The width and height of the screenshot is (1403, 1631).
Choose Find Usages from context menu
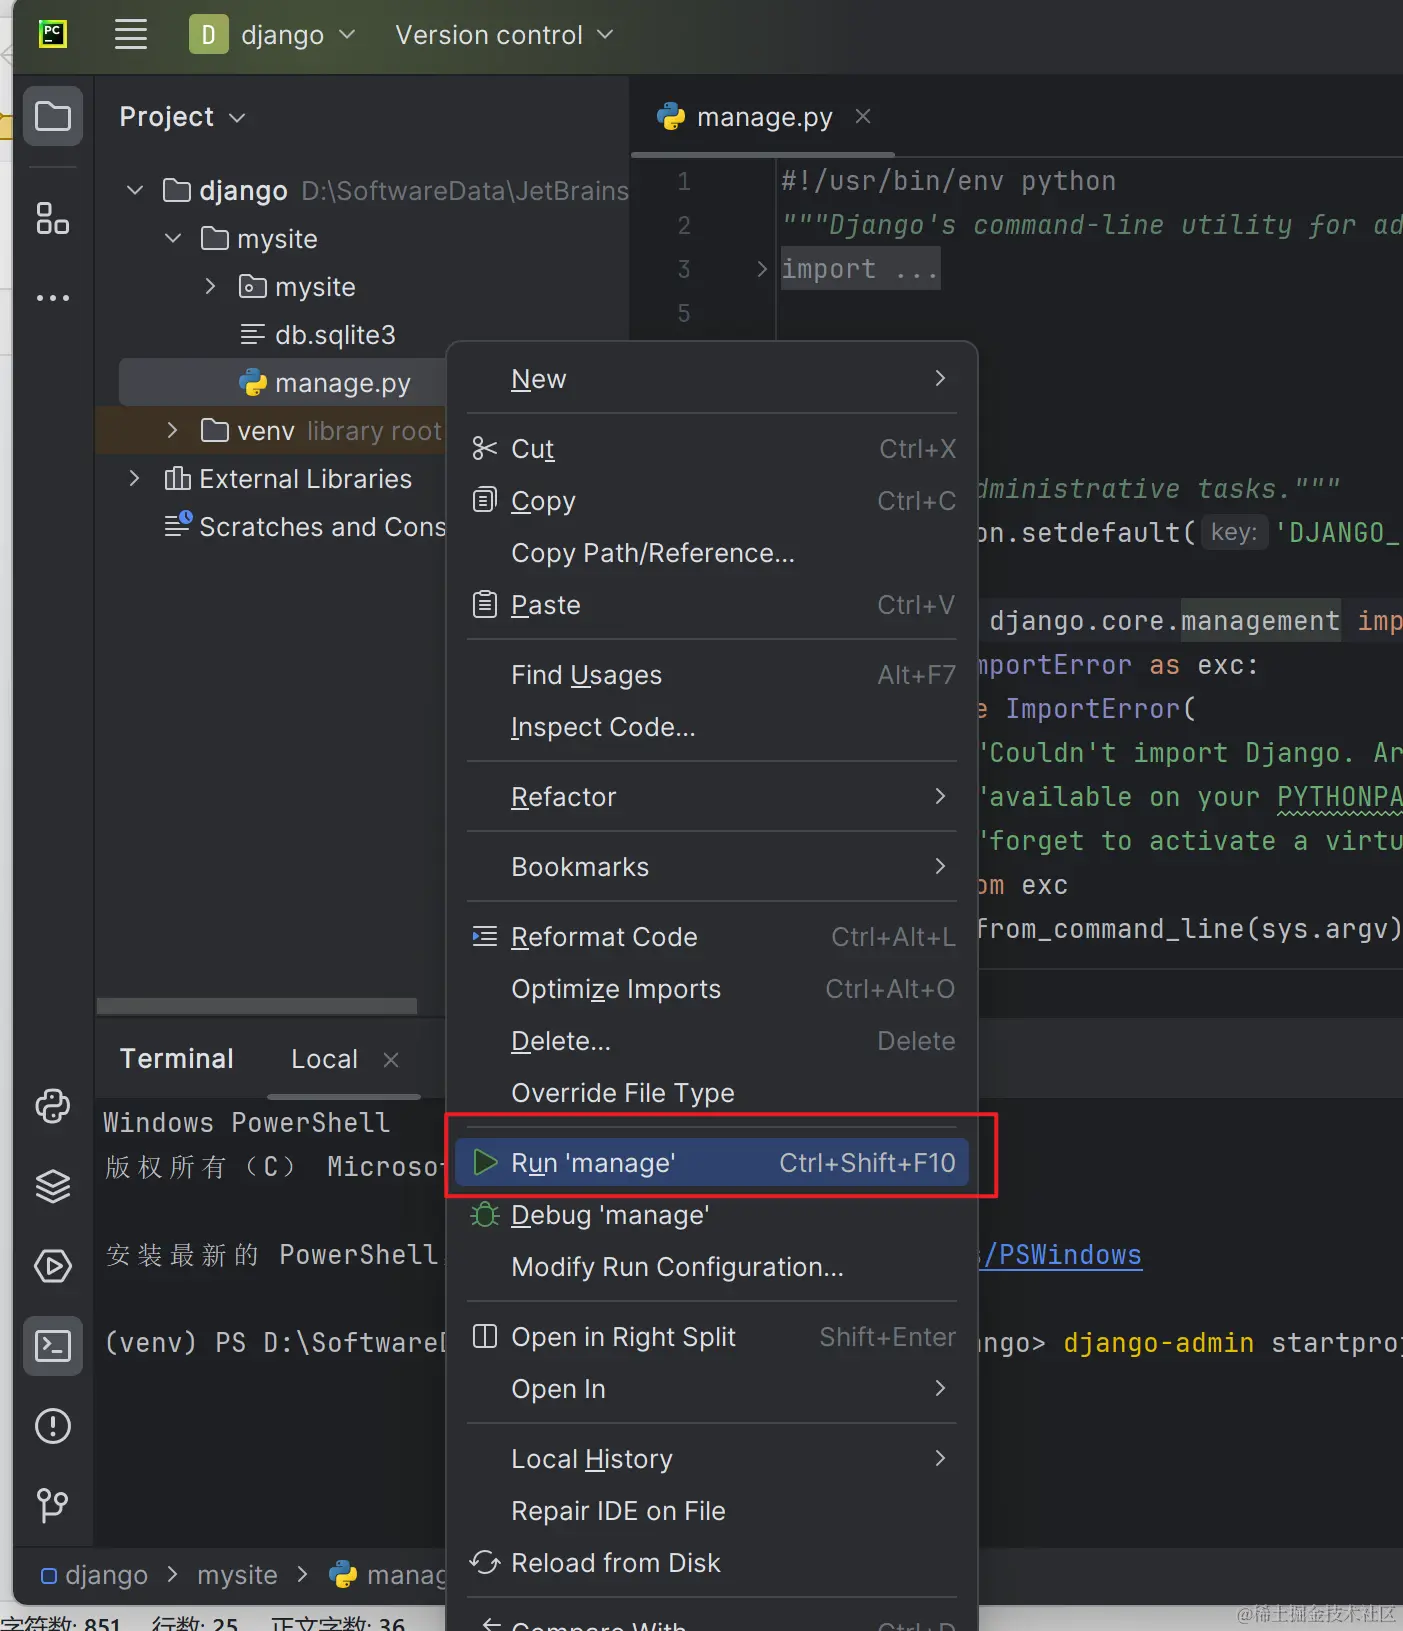(712, 675)
